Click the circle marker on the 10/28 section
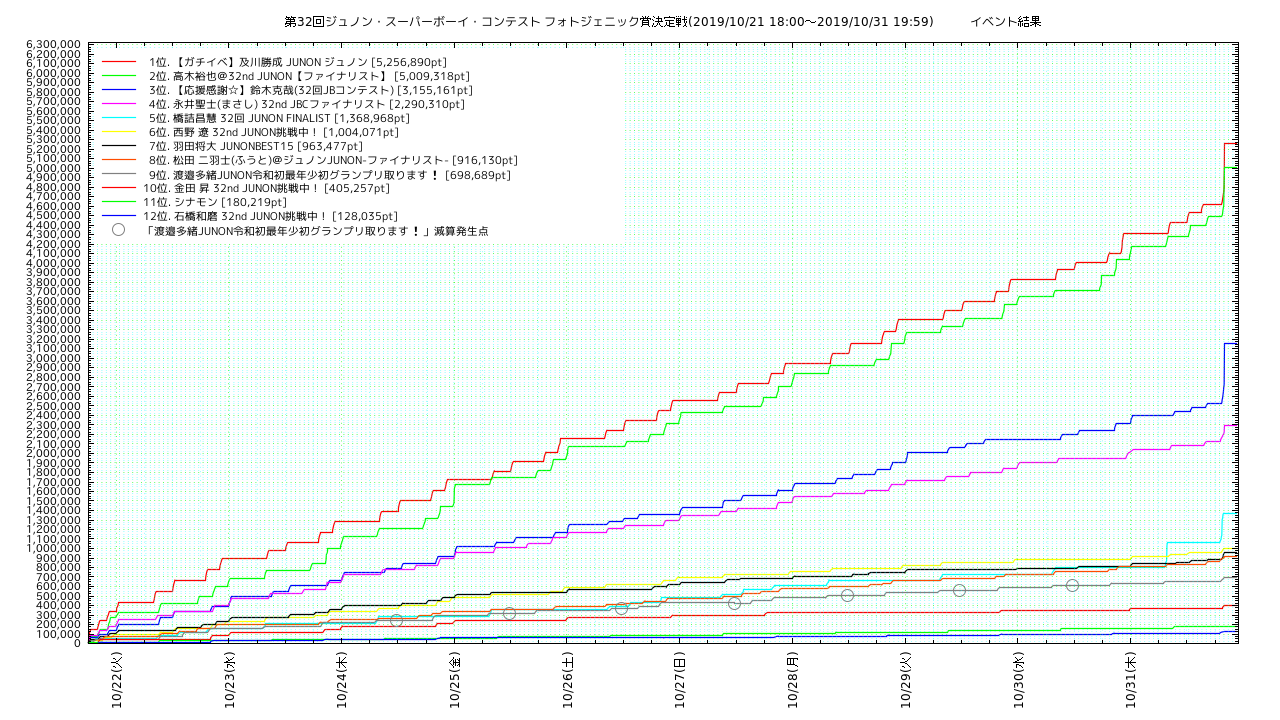 (847, 595)
